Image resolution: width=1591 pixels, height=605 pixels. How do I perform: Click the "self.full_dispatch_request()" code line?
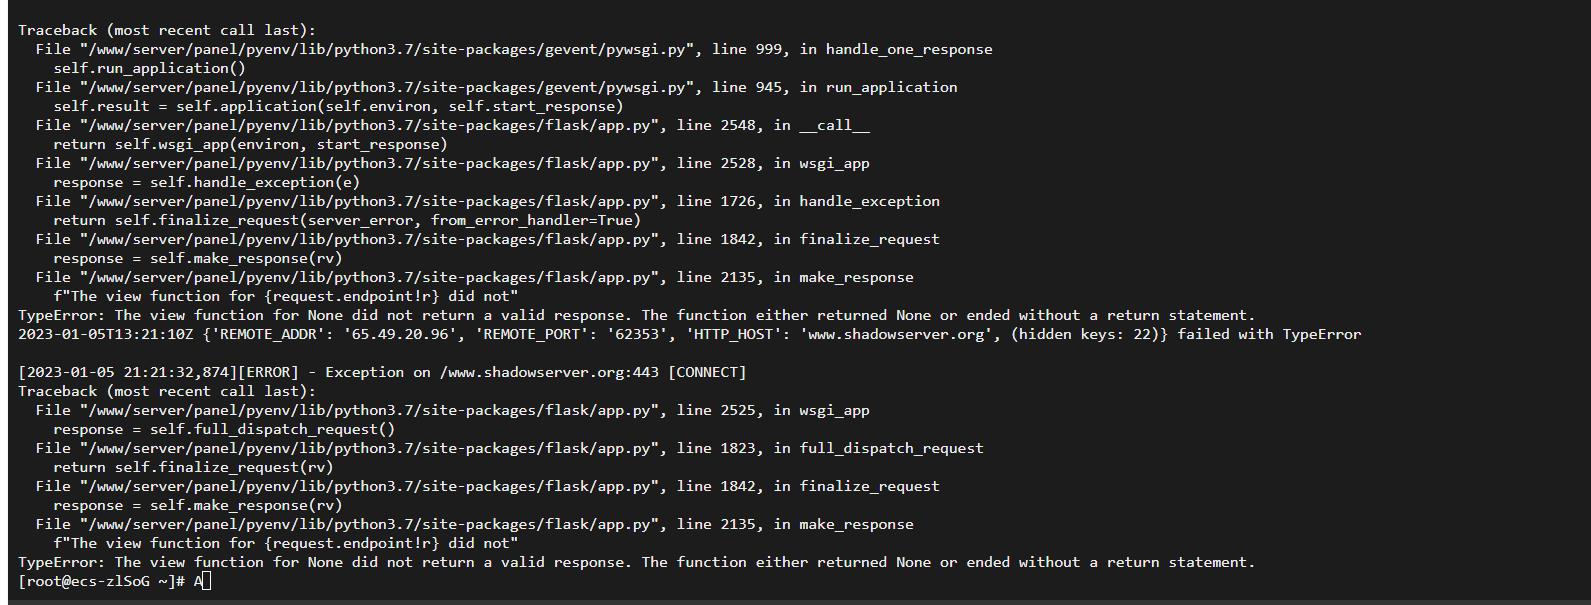[272, 429]
